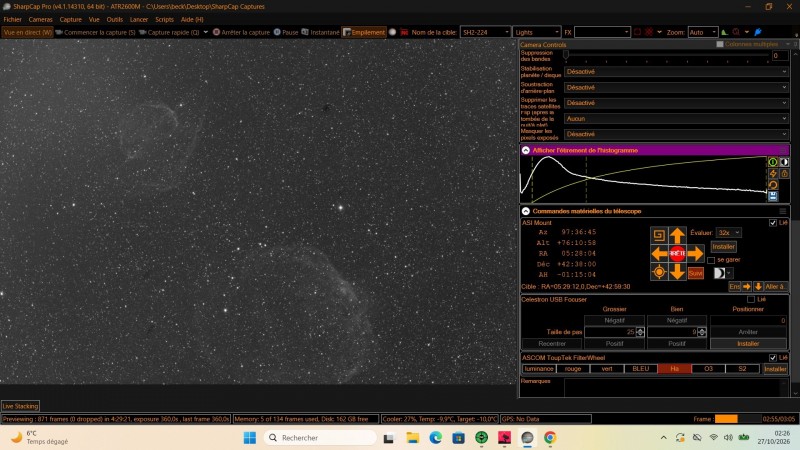Open Supprimer les traces satellites dropdown

(676, 103)
